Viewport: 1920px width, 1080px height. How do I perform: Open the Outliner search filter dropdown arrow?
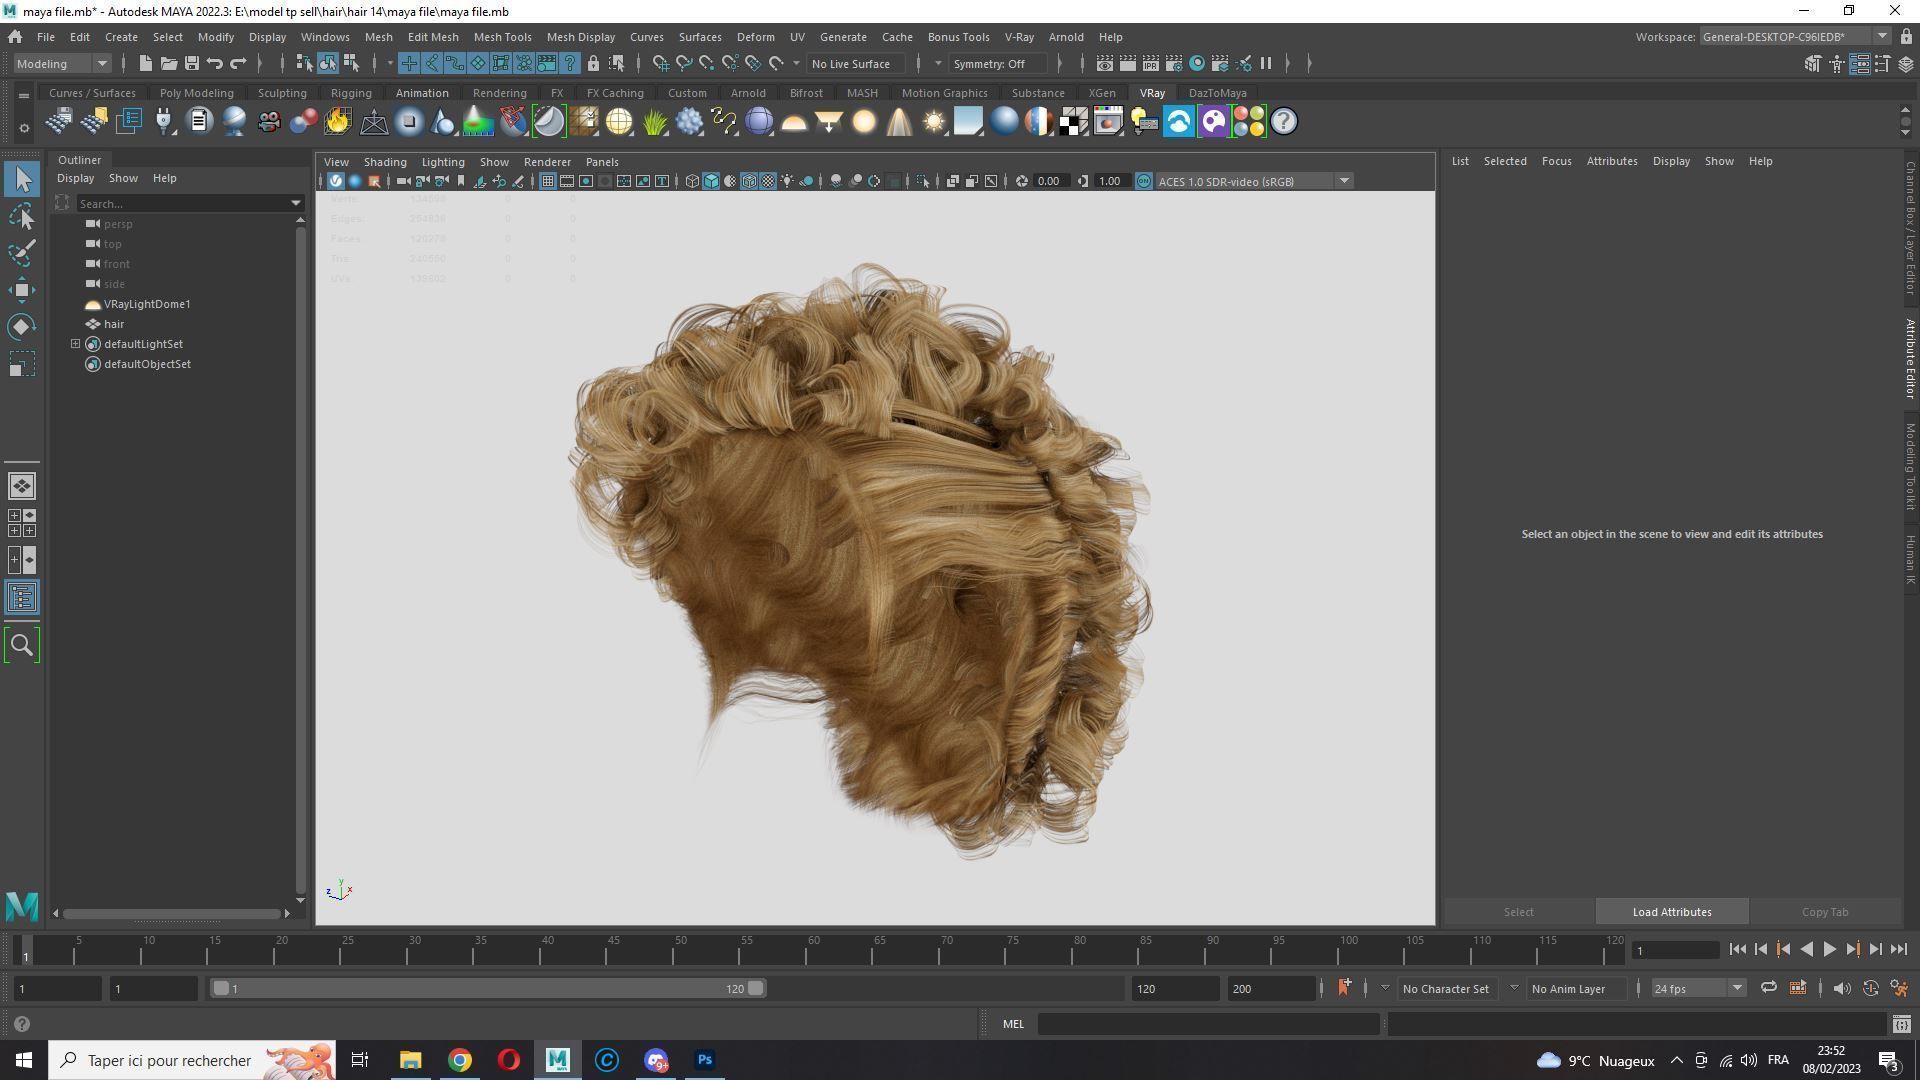click(296, 203)
